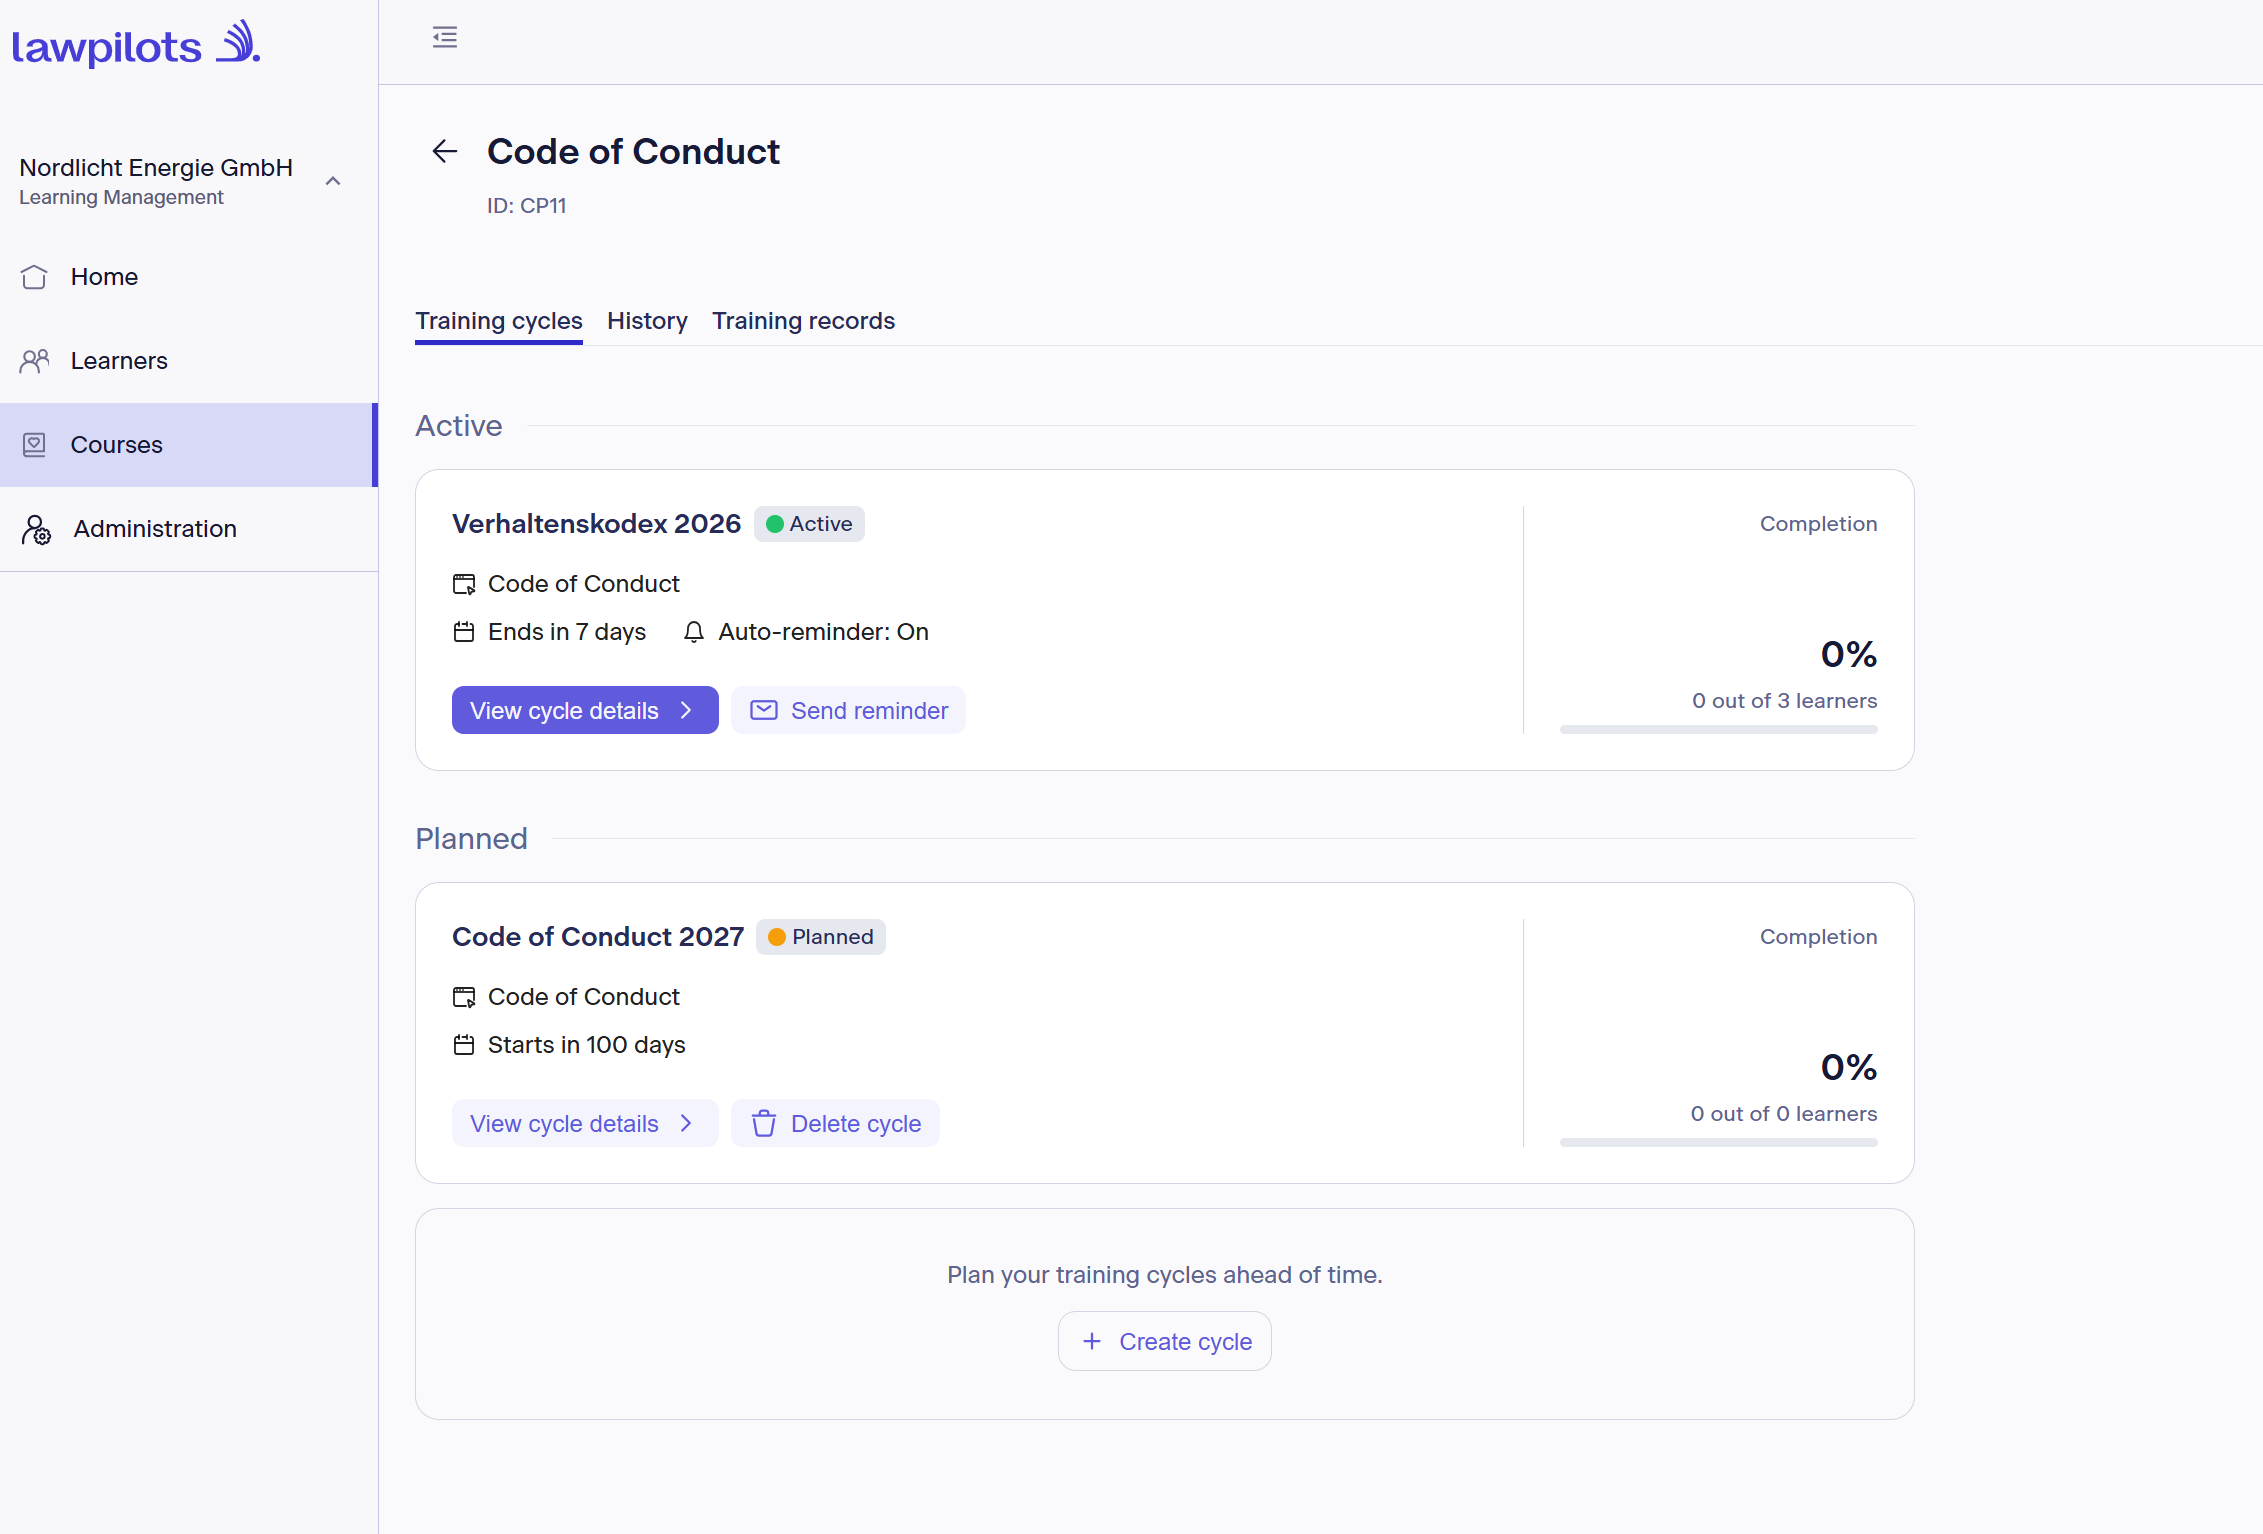Viewport: 2263px width, 1534px height.
Task: Click the Active status badge
Action: tap(809, 524)
